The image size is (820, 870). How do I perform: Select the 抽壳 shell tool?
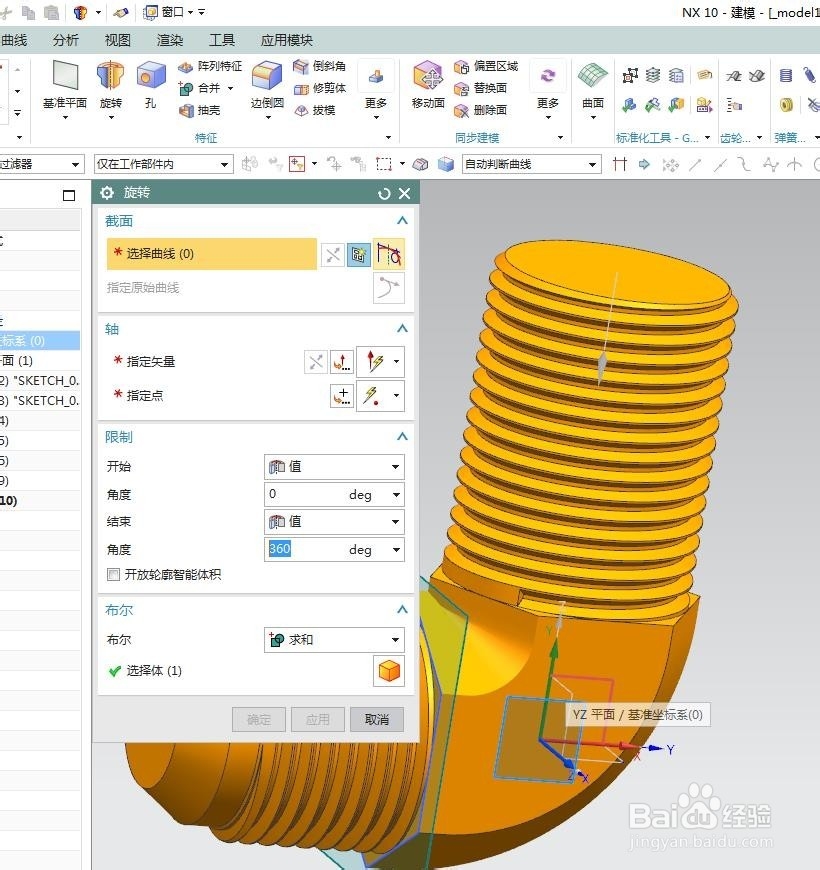(200, 110)
